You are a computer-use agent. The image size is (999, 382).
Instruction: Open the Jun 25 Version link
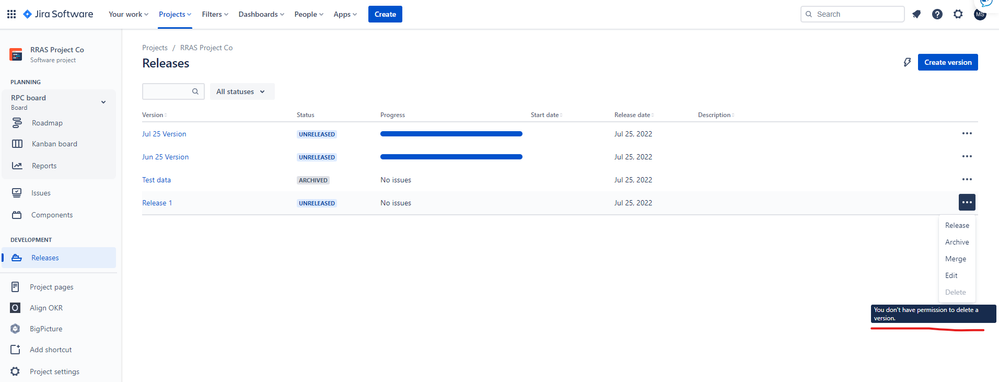[x=165, y=157]
